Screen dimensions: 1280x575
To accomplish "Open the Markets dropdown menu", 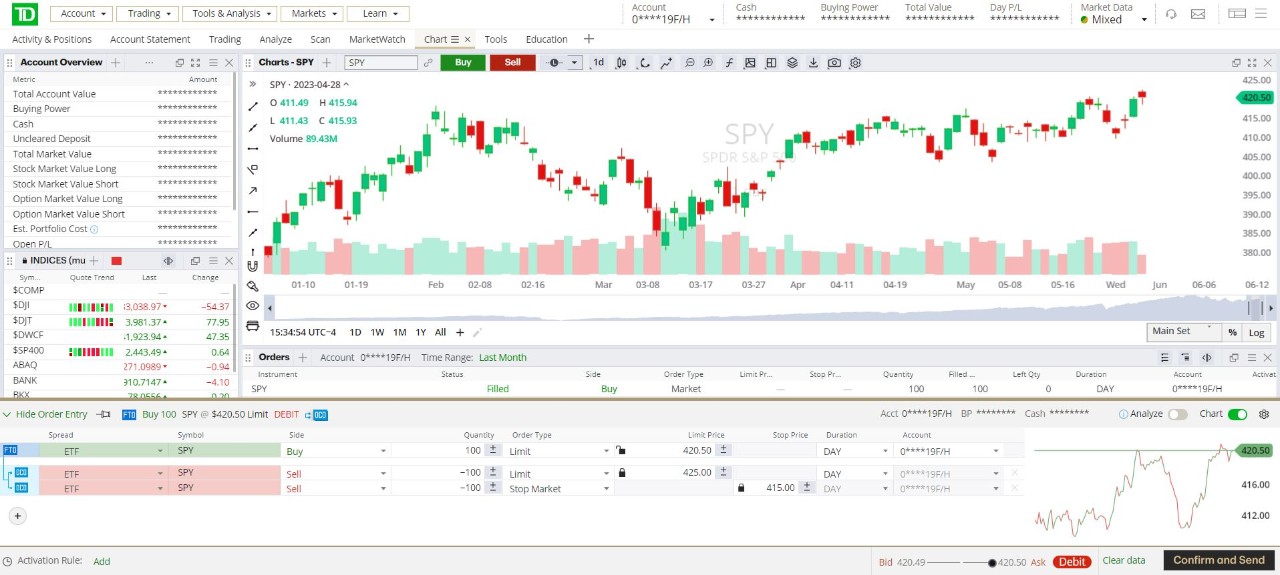I will pyautogui.click(x=311, y=14).
